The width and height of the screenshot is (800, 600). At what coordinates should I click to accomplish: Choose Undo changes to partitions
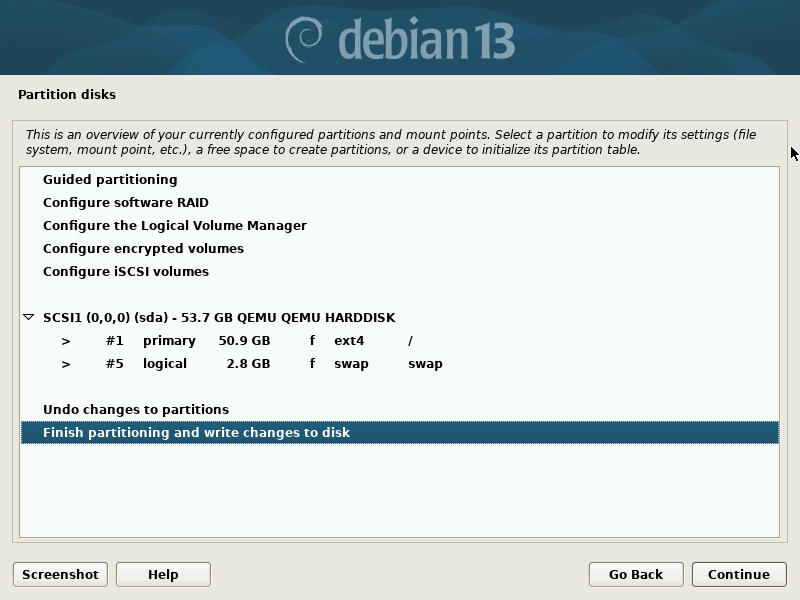(399, 409)
